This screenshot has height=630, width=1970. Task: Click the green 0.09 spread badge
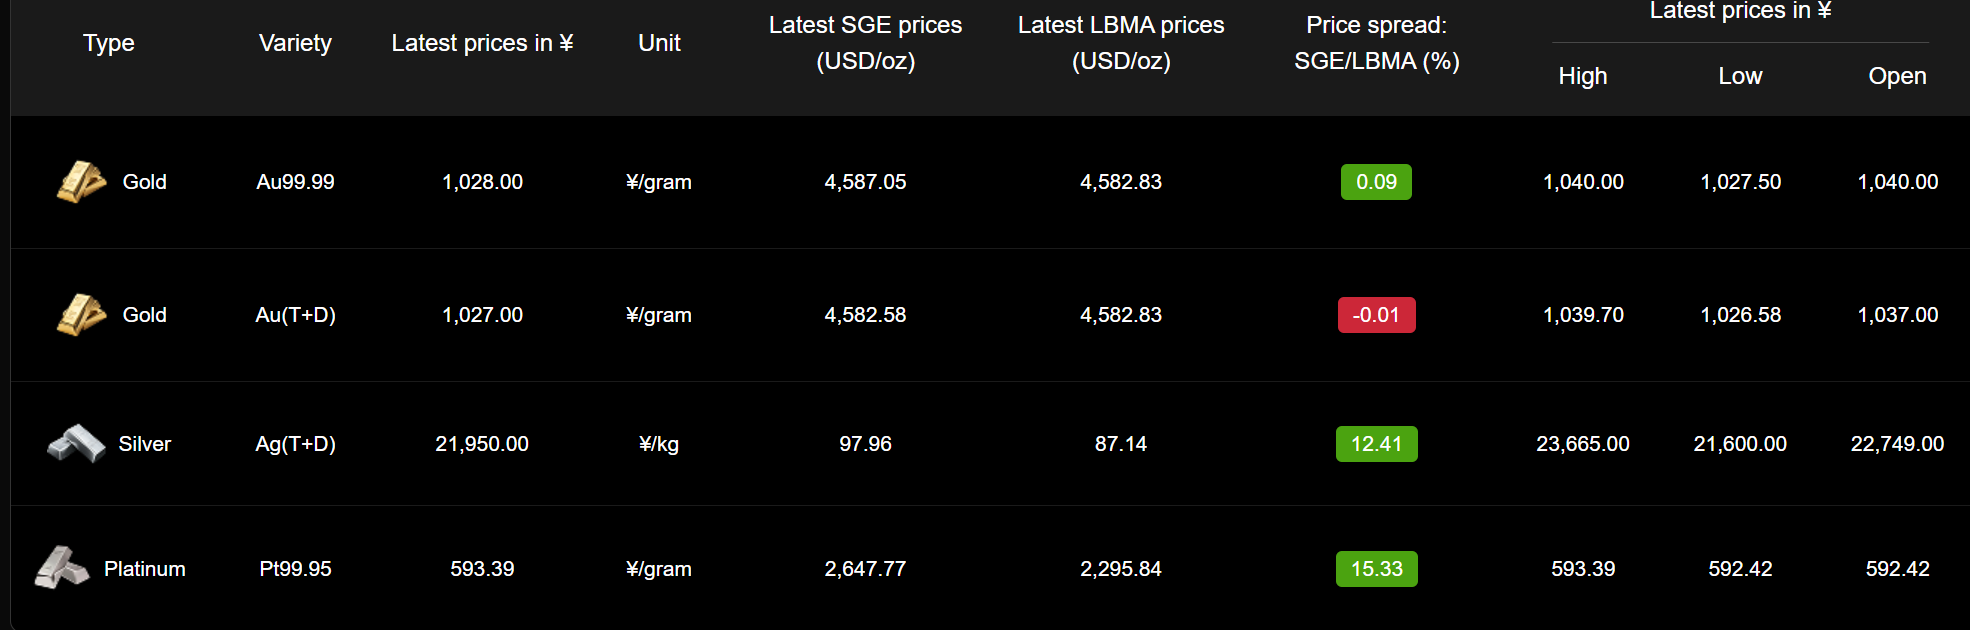[x=1376, y=182]
